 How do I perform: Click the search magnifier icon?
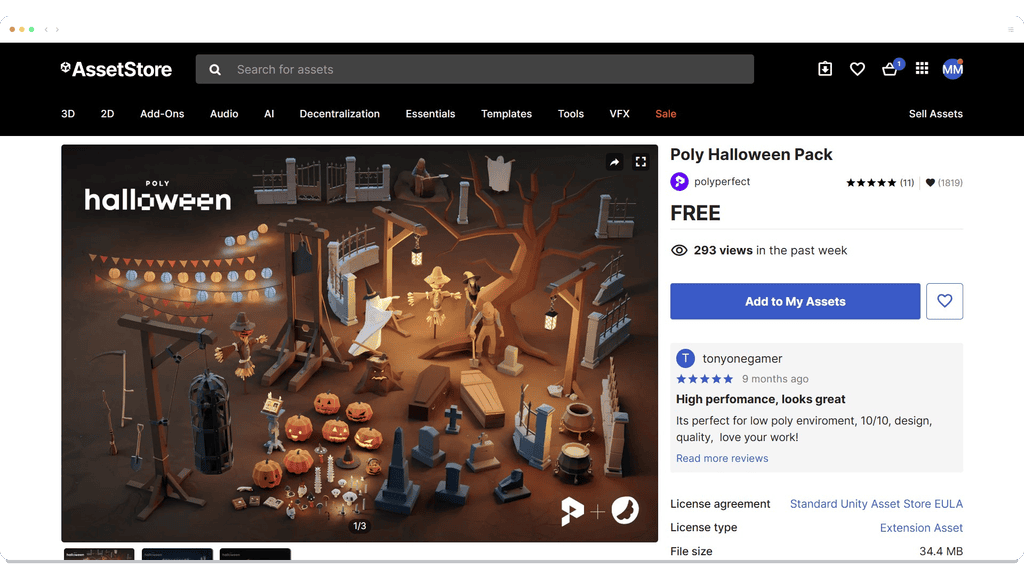click(215, 69)
